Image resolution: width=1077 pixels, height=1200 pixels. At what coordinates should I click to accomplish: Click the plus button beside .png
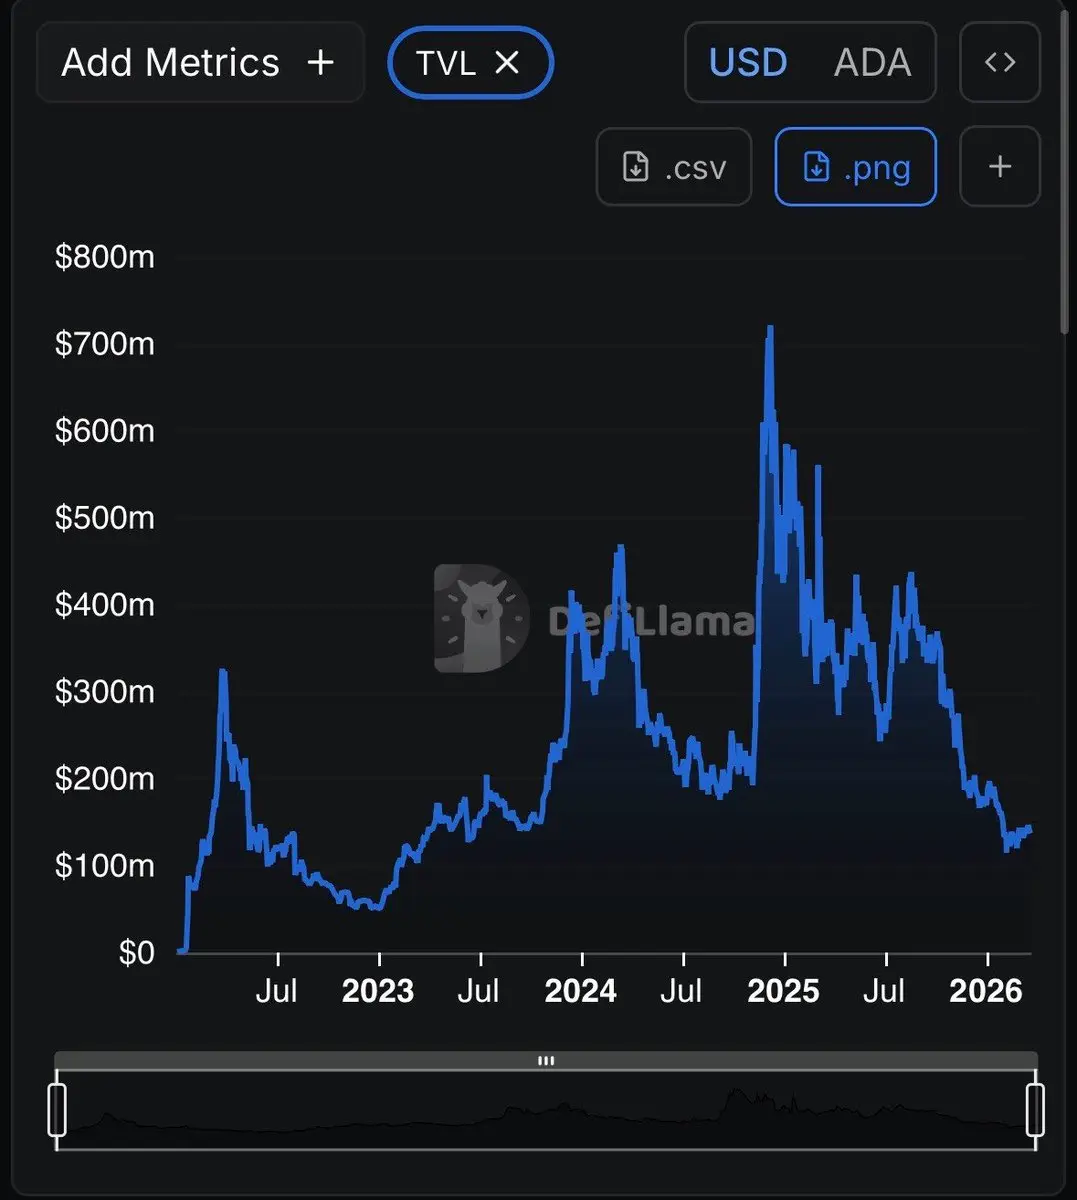(x=1000, y=167)
